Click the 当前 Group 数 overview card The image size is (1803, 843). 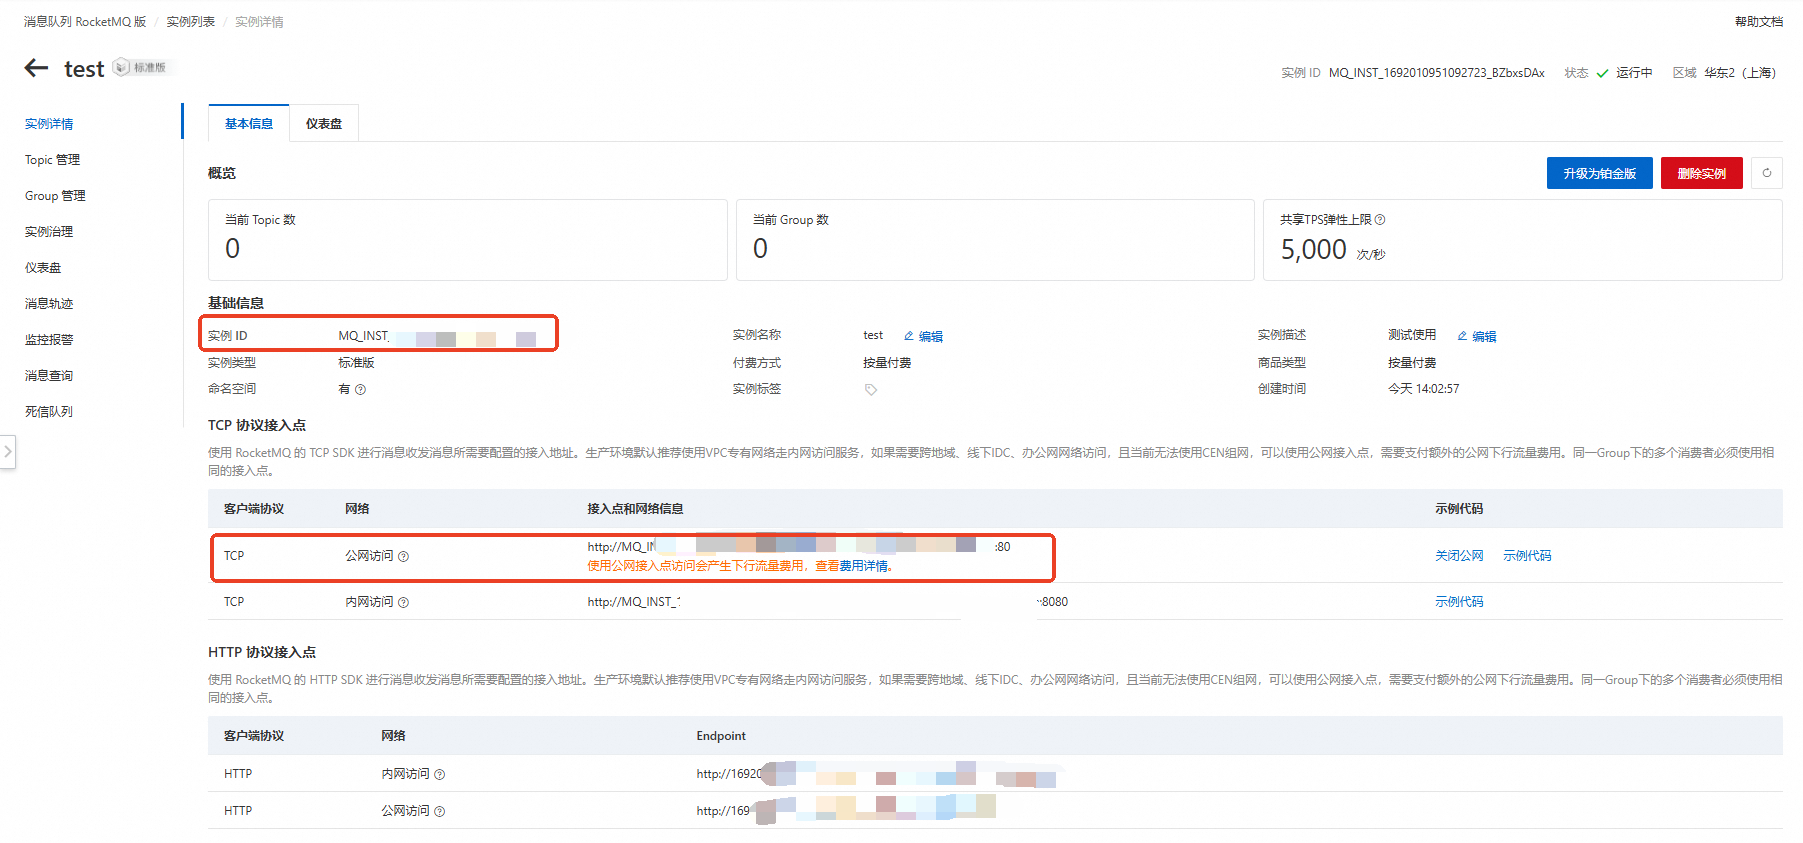[995, 240]
